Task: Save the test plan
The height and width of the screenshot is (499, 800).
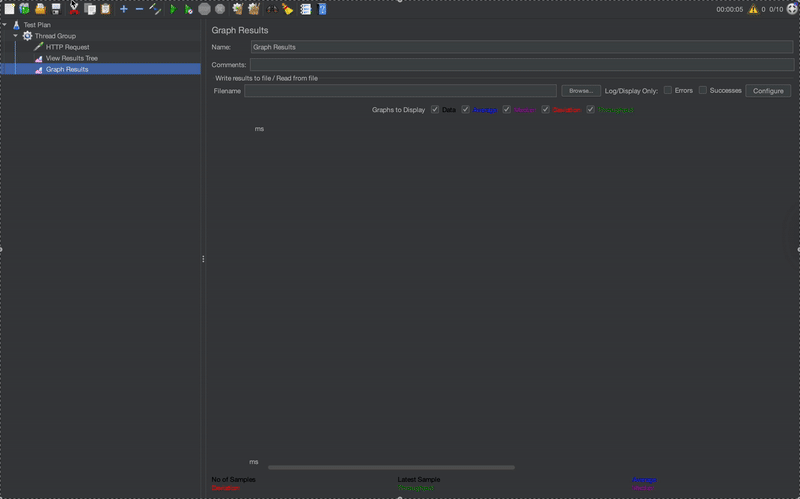Action: [x=56, y=9]
